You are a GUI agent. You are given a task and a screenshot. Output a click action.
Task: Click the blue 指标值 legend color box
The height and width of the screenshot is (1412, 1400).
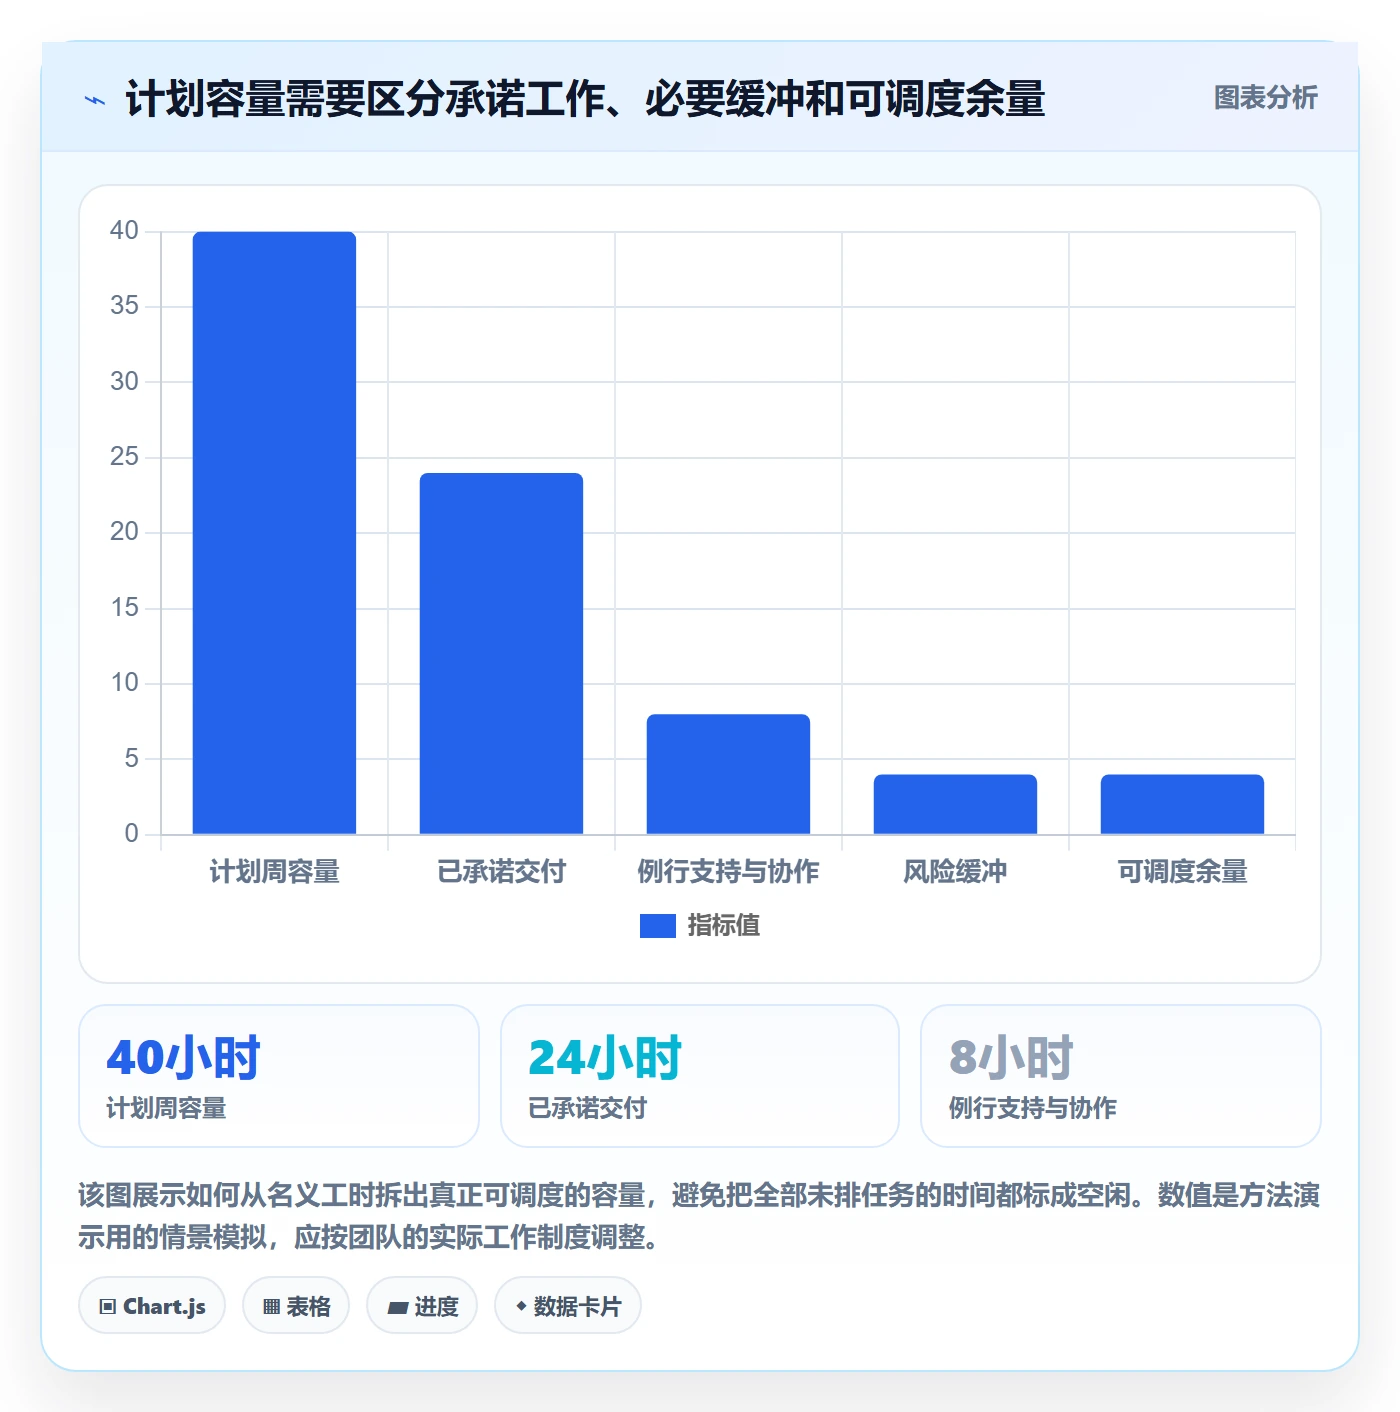point(658,926)
